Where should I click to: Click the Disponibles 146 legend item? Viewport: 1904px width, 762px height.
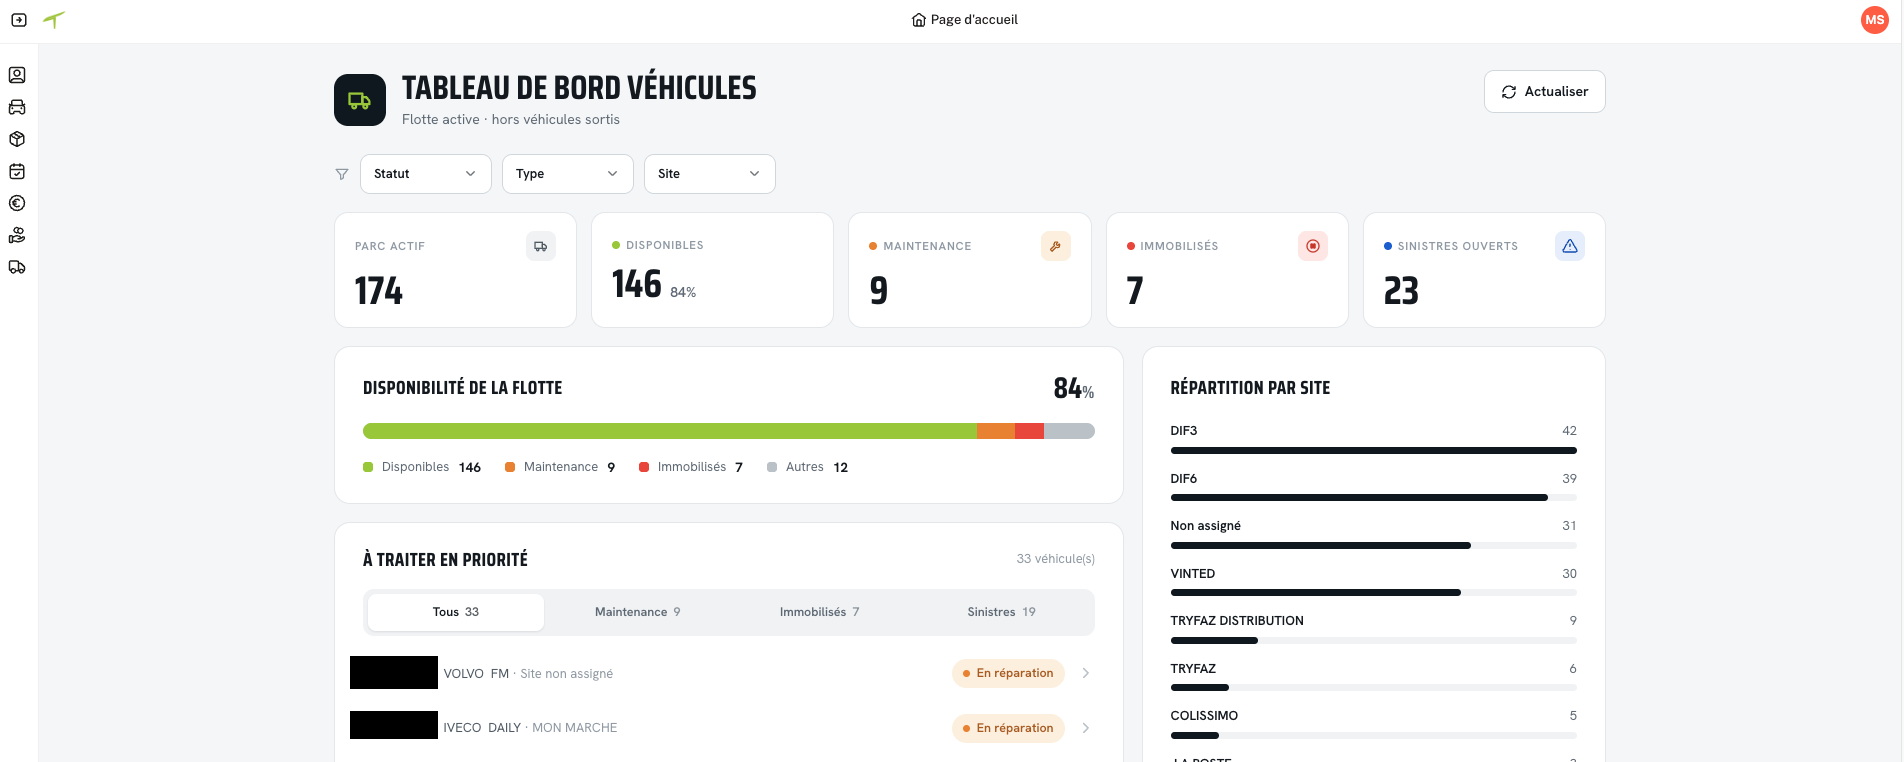tap(422, 467)
